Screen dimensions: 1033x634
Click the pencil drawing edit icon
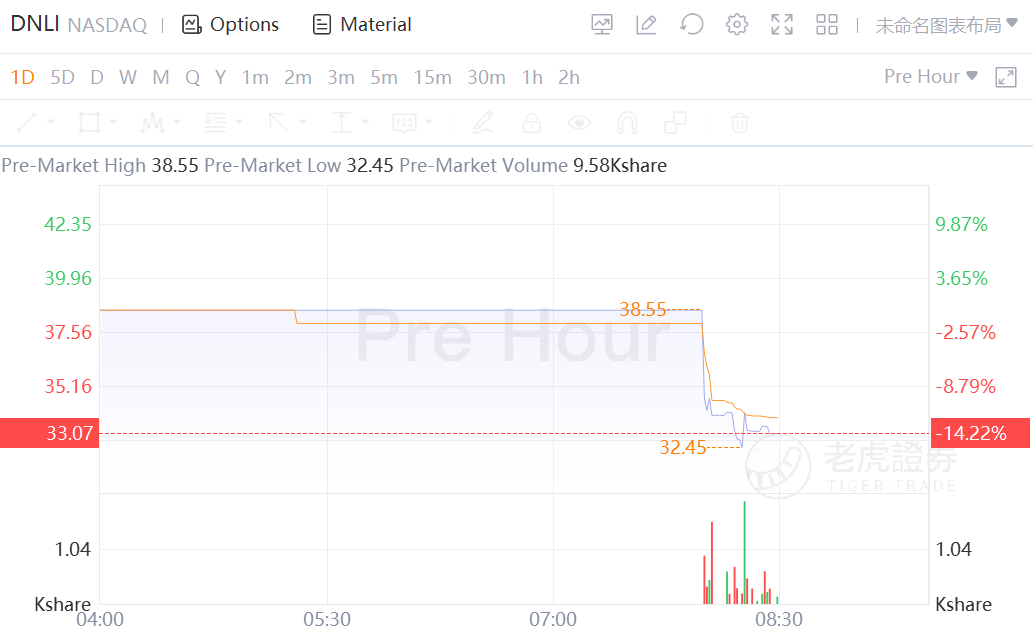click(x=646, y=25)
